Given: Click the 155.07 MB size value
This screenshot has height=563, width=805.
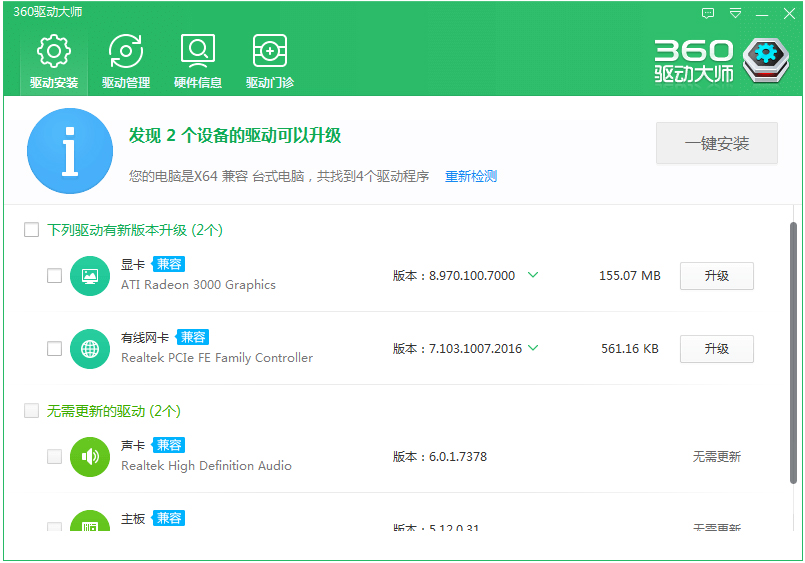Looking at the screenshot, I should click(629, 276).
